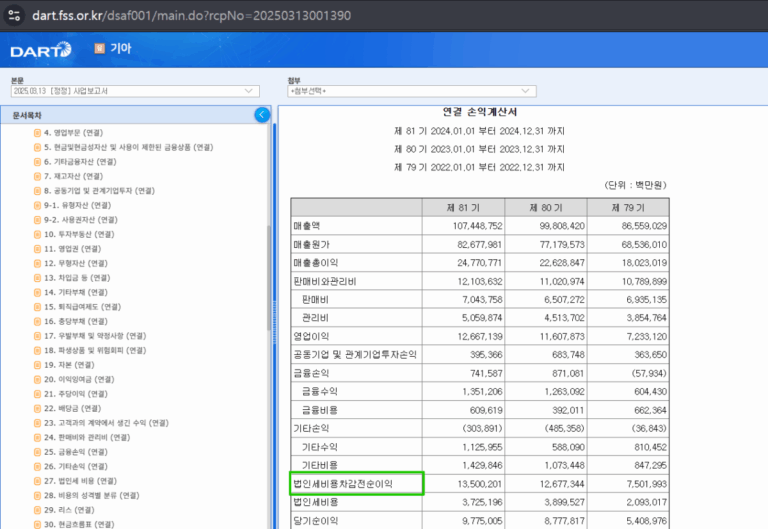
Task: Open 23. 고객과의 계약에서 생긴 수익
Action: [x=106, y=423]
